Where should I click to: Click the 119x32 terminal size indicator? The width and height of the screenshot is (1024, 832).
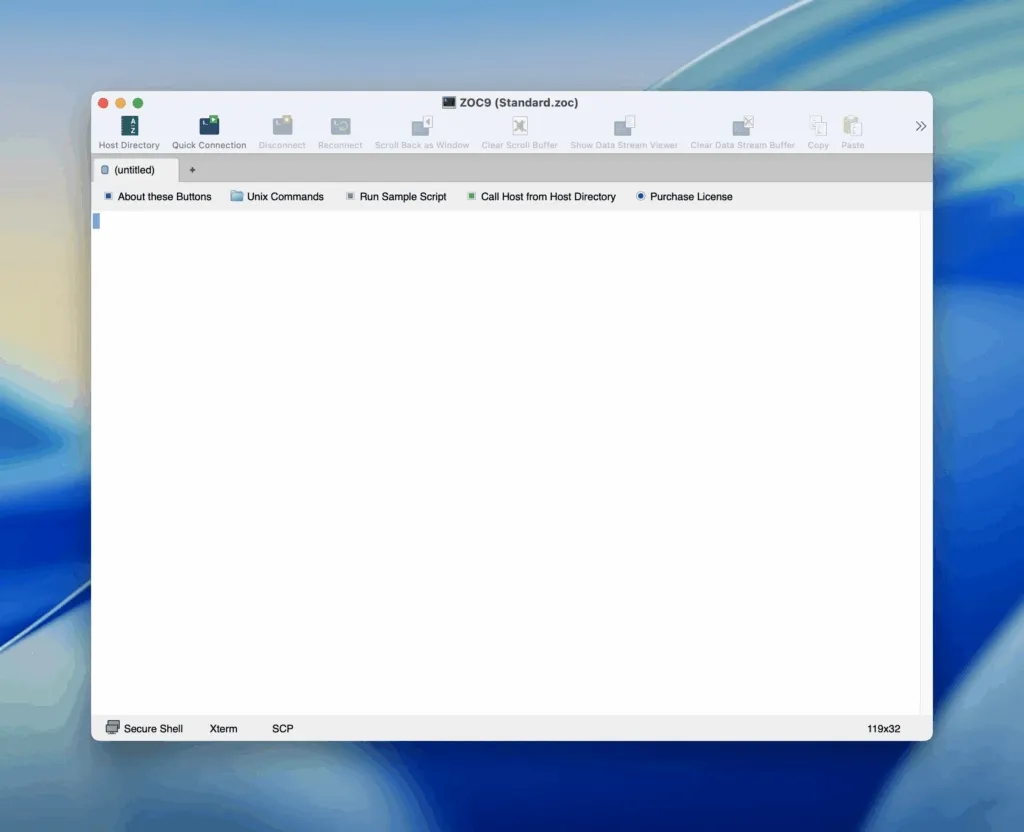pyautogui.click(x=884, y=728)
